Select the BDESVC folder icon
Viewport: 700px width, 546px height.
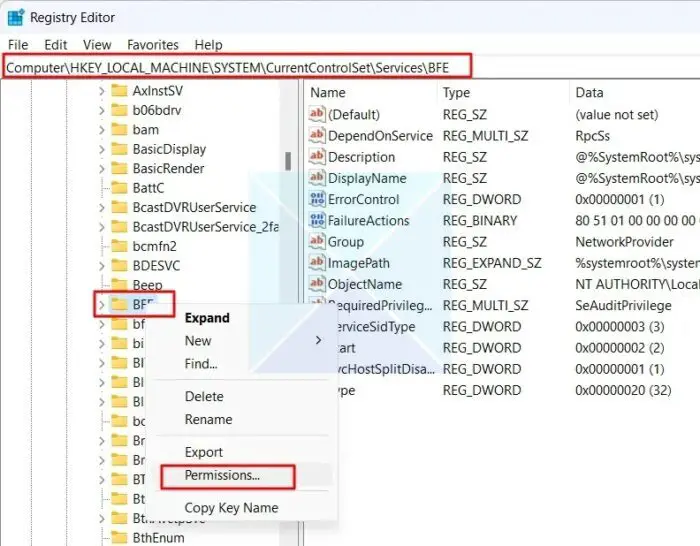click(x=119, y=266)
